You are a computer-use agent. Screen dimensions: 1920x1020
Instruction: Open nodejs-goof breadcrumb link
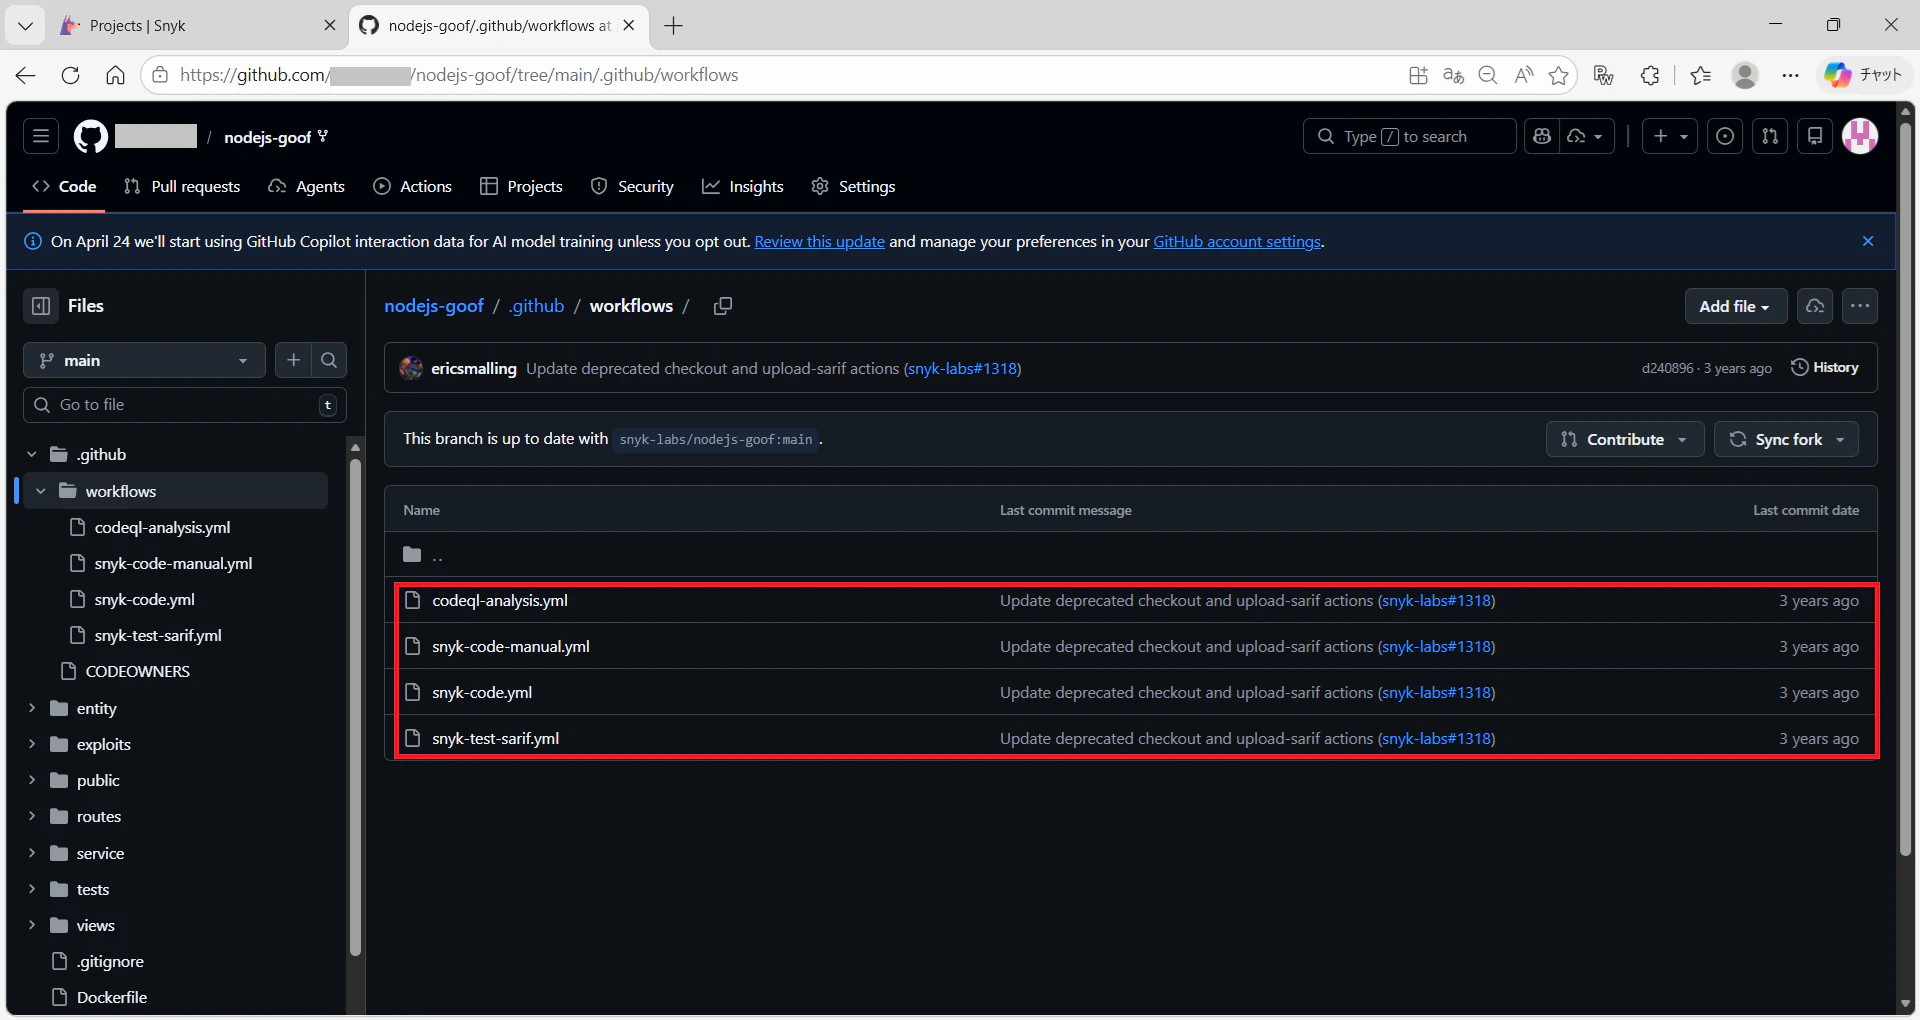[x=434, y=306]
